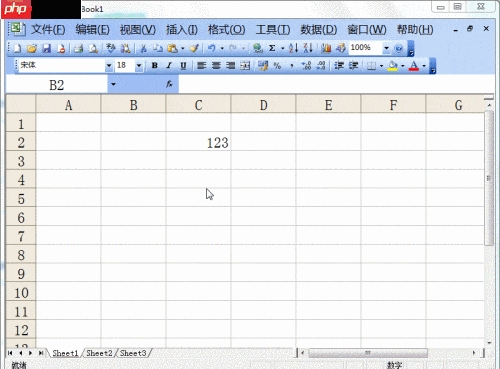Open the 格式(O) menu

(226, 30)
